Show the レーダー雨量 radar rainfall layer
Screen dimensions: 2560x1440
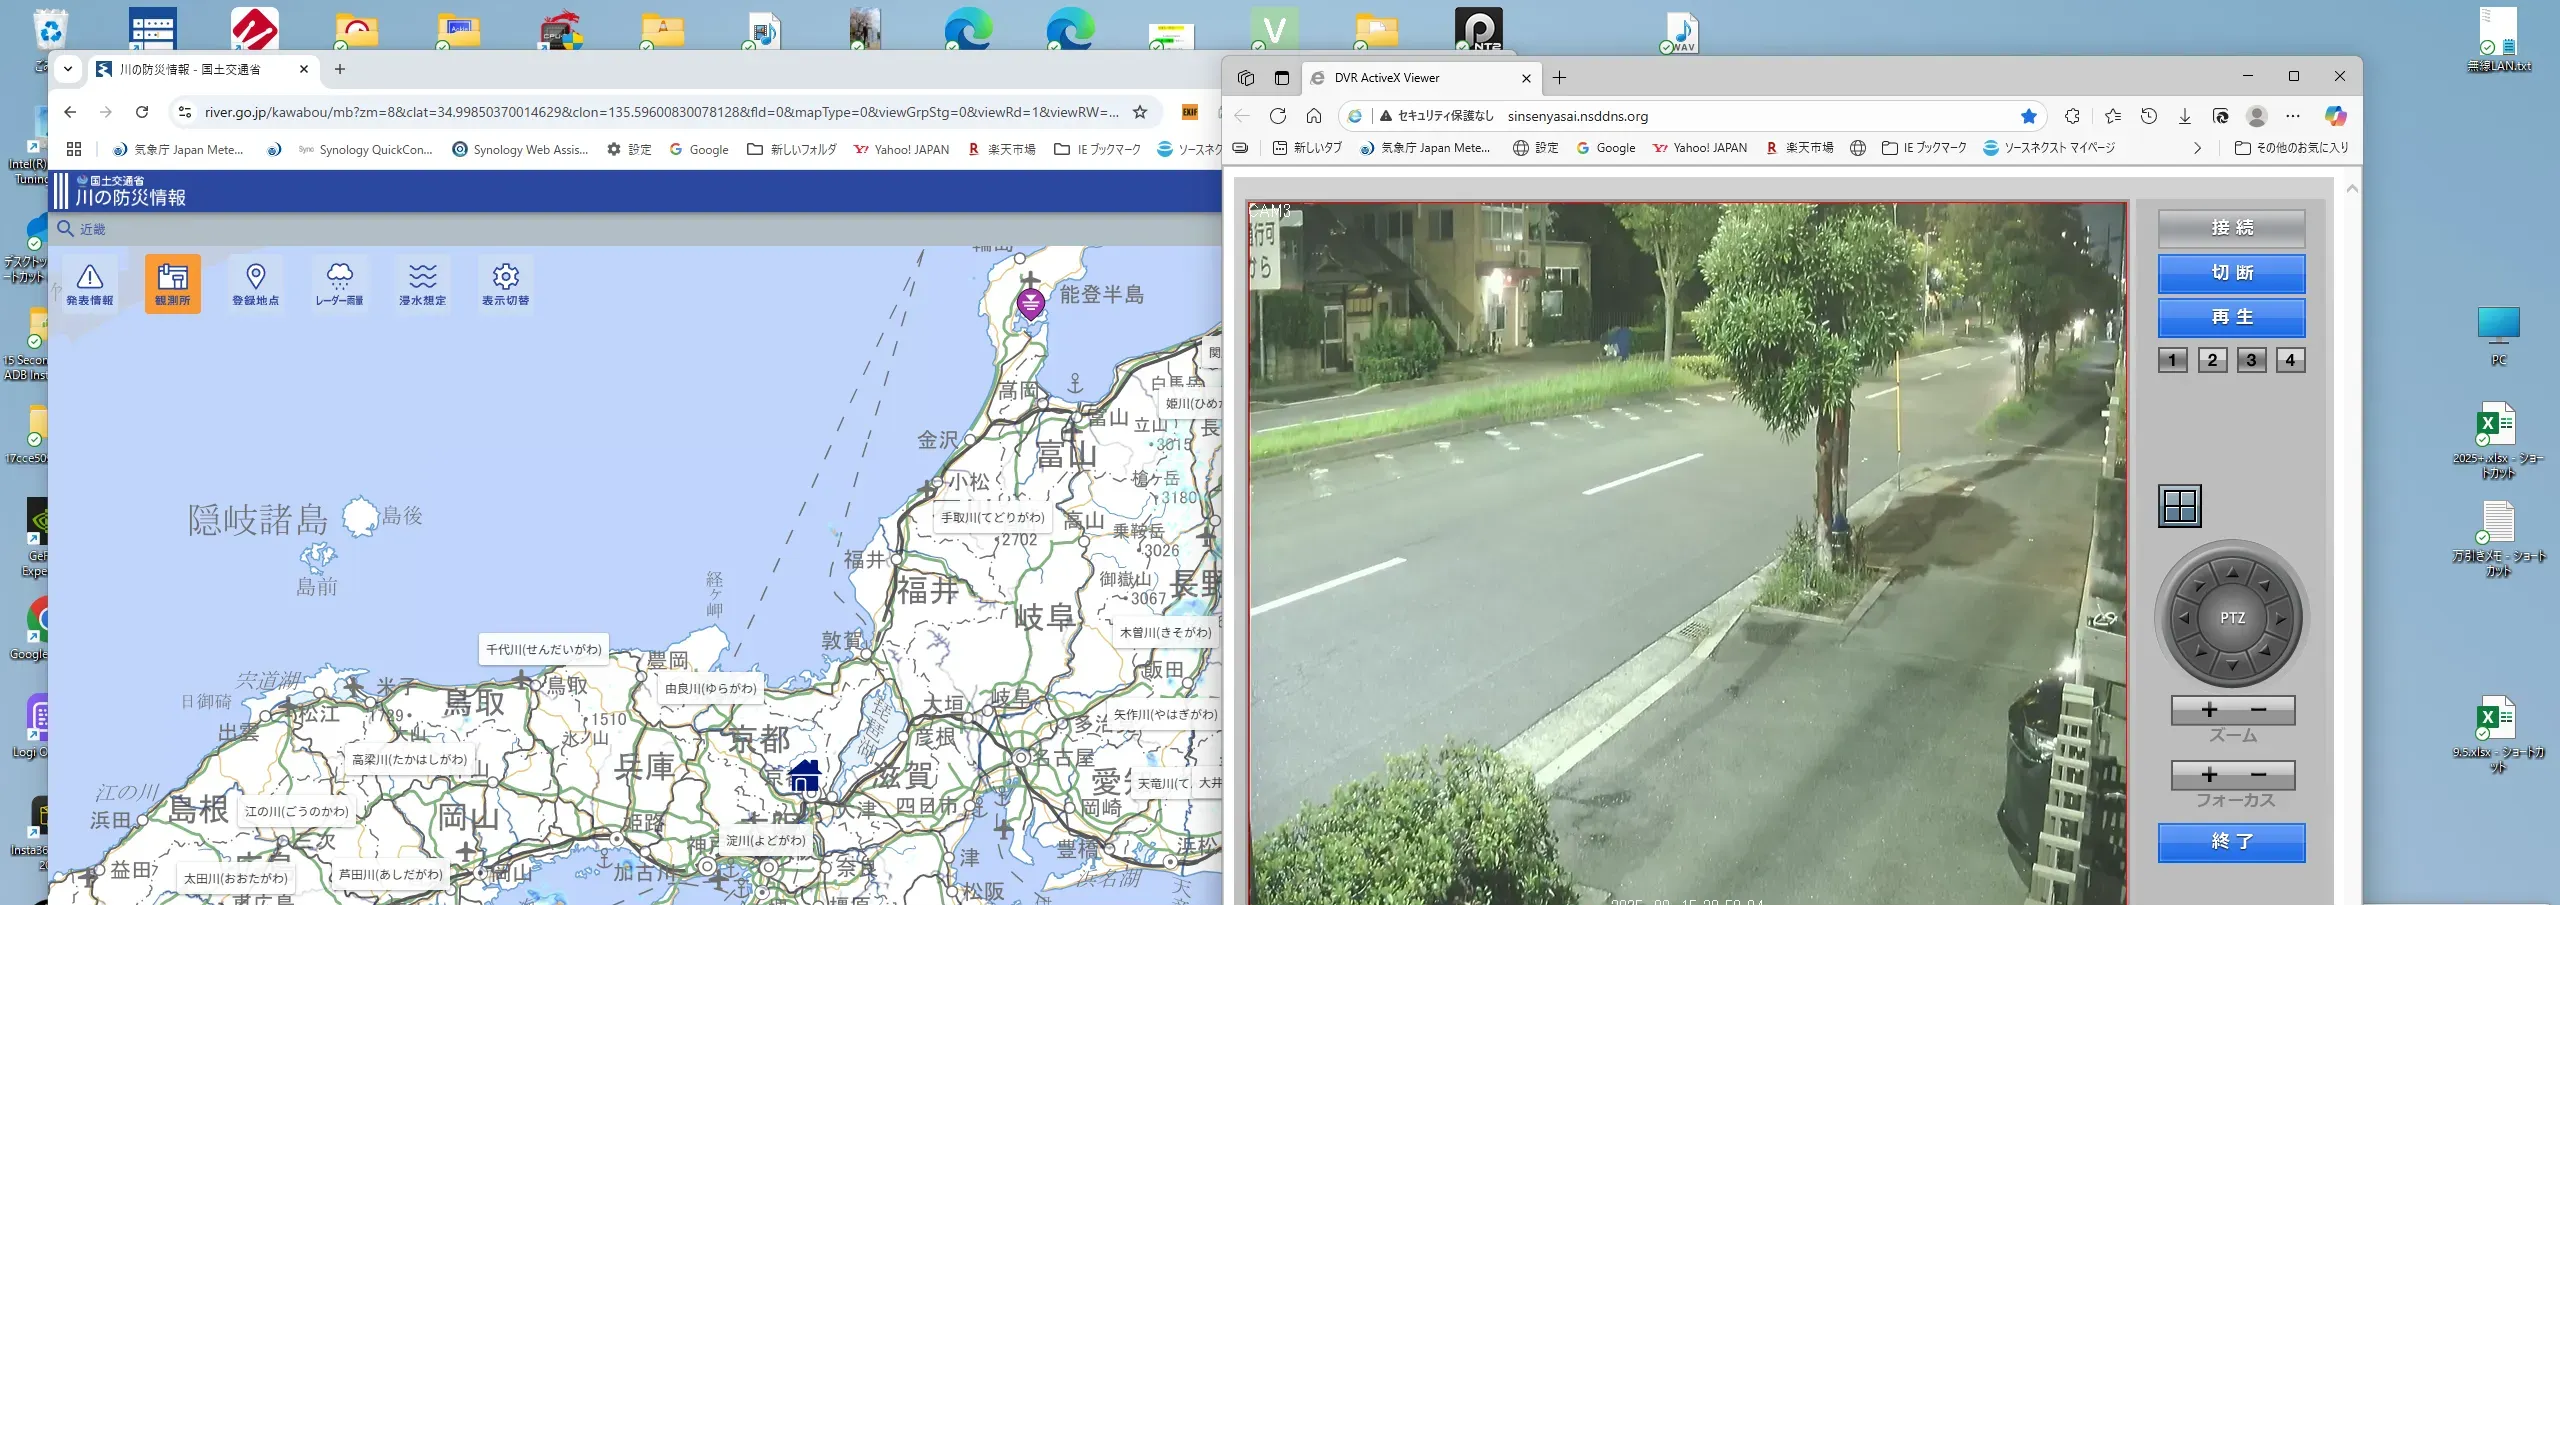(x=339, y=284)
